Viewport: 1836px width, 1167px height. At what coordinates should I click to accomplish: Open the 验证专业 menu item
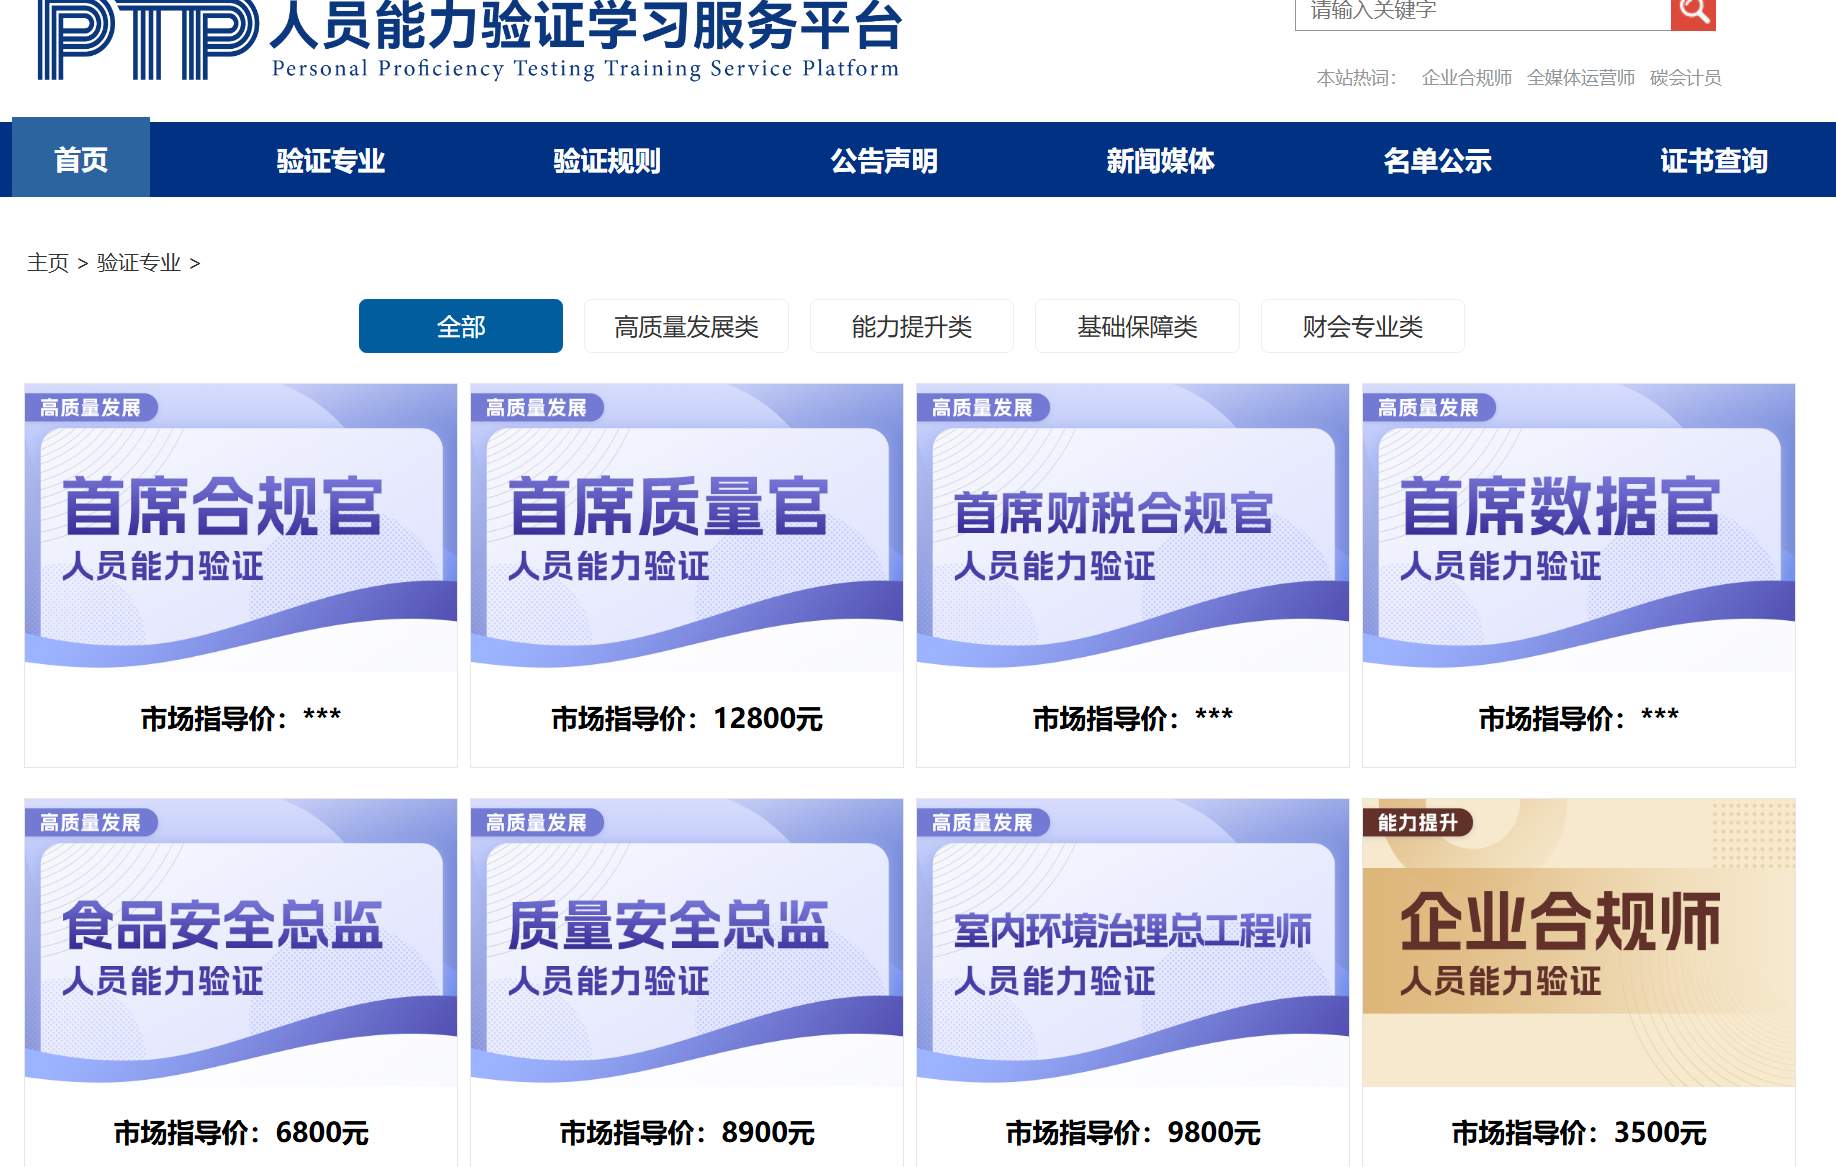(x=330, y=160)
